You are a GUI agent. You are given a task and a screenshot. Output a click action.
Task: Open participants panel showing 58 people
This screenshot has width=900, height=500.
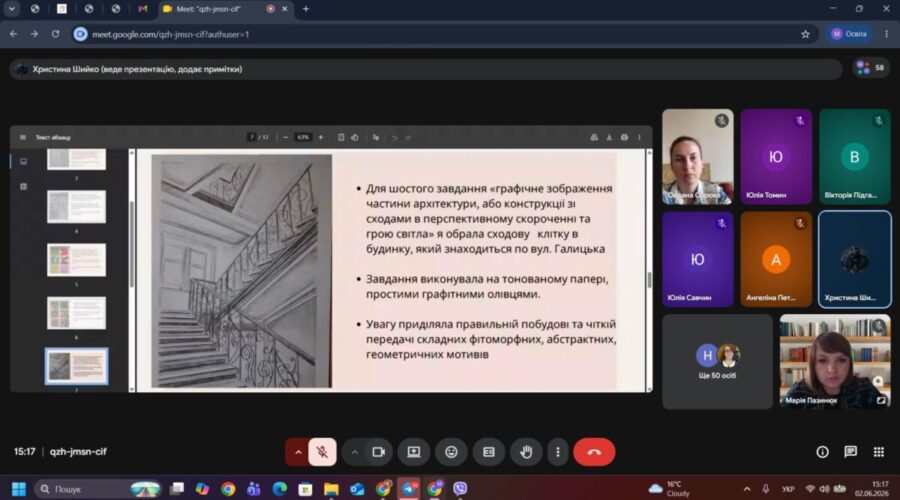coord(871,68)
